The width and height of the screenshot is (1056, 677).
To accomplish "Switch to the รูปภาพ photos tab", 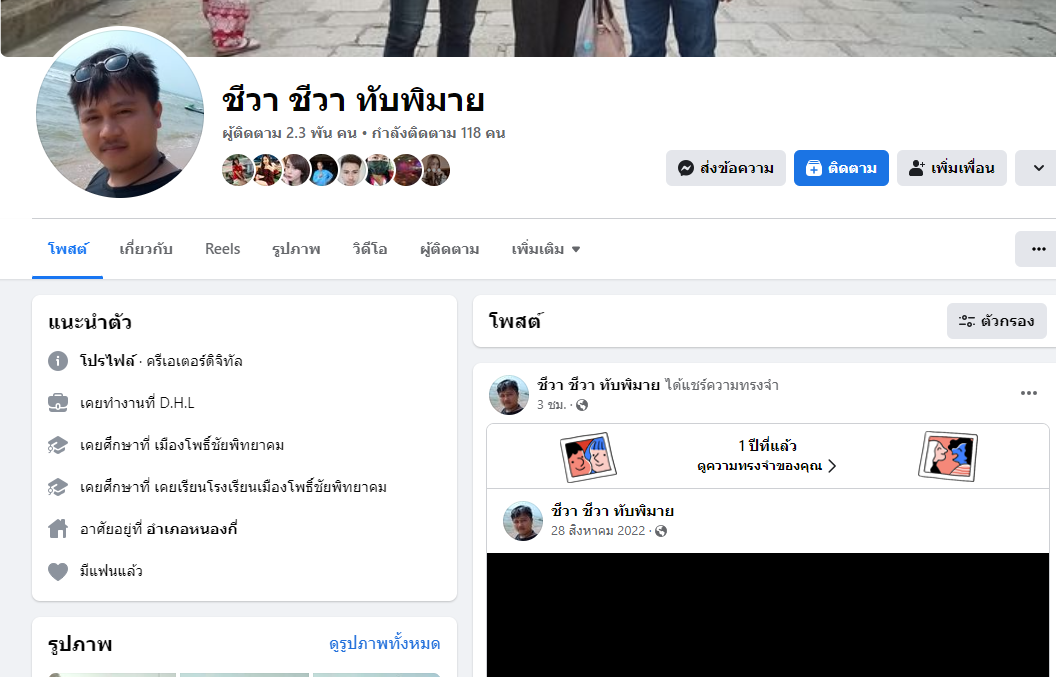I will tap(296, 249).
